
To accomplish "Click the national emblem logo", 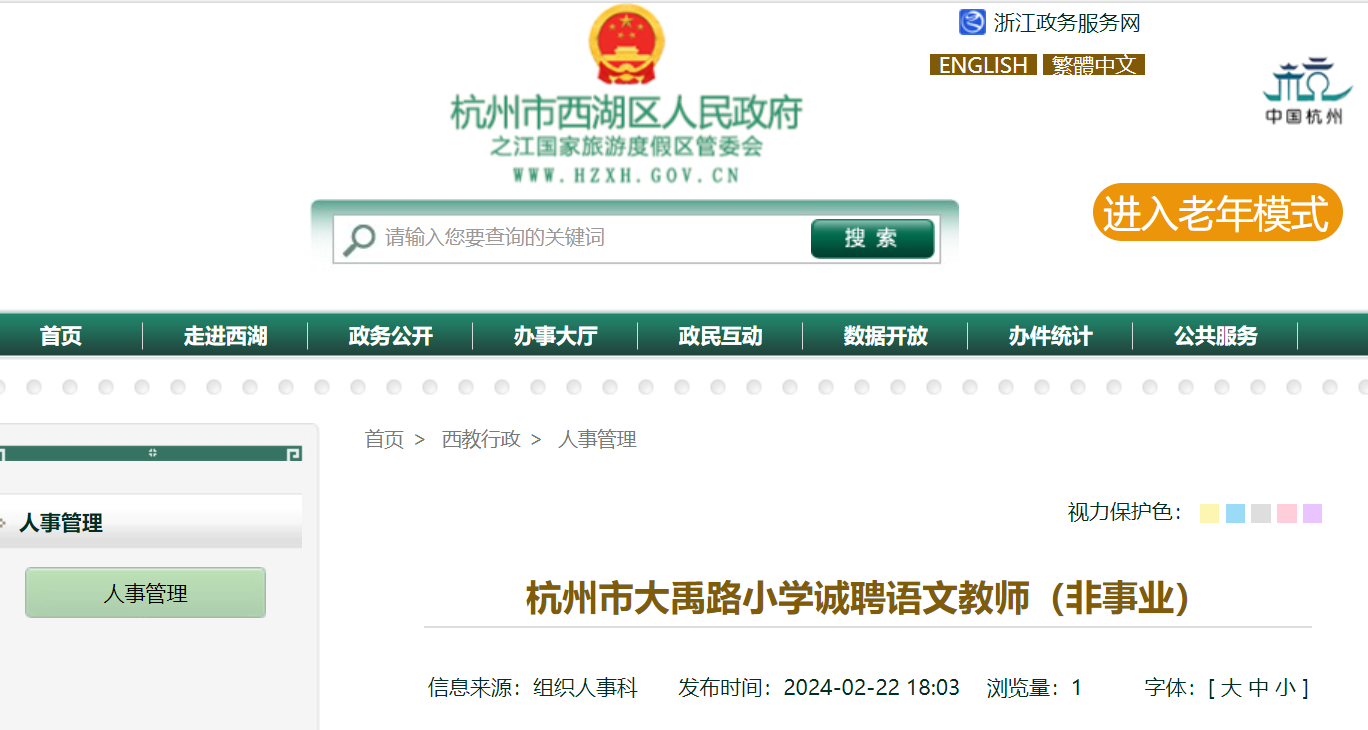I will pos(626,46).
